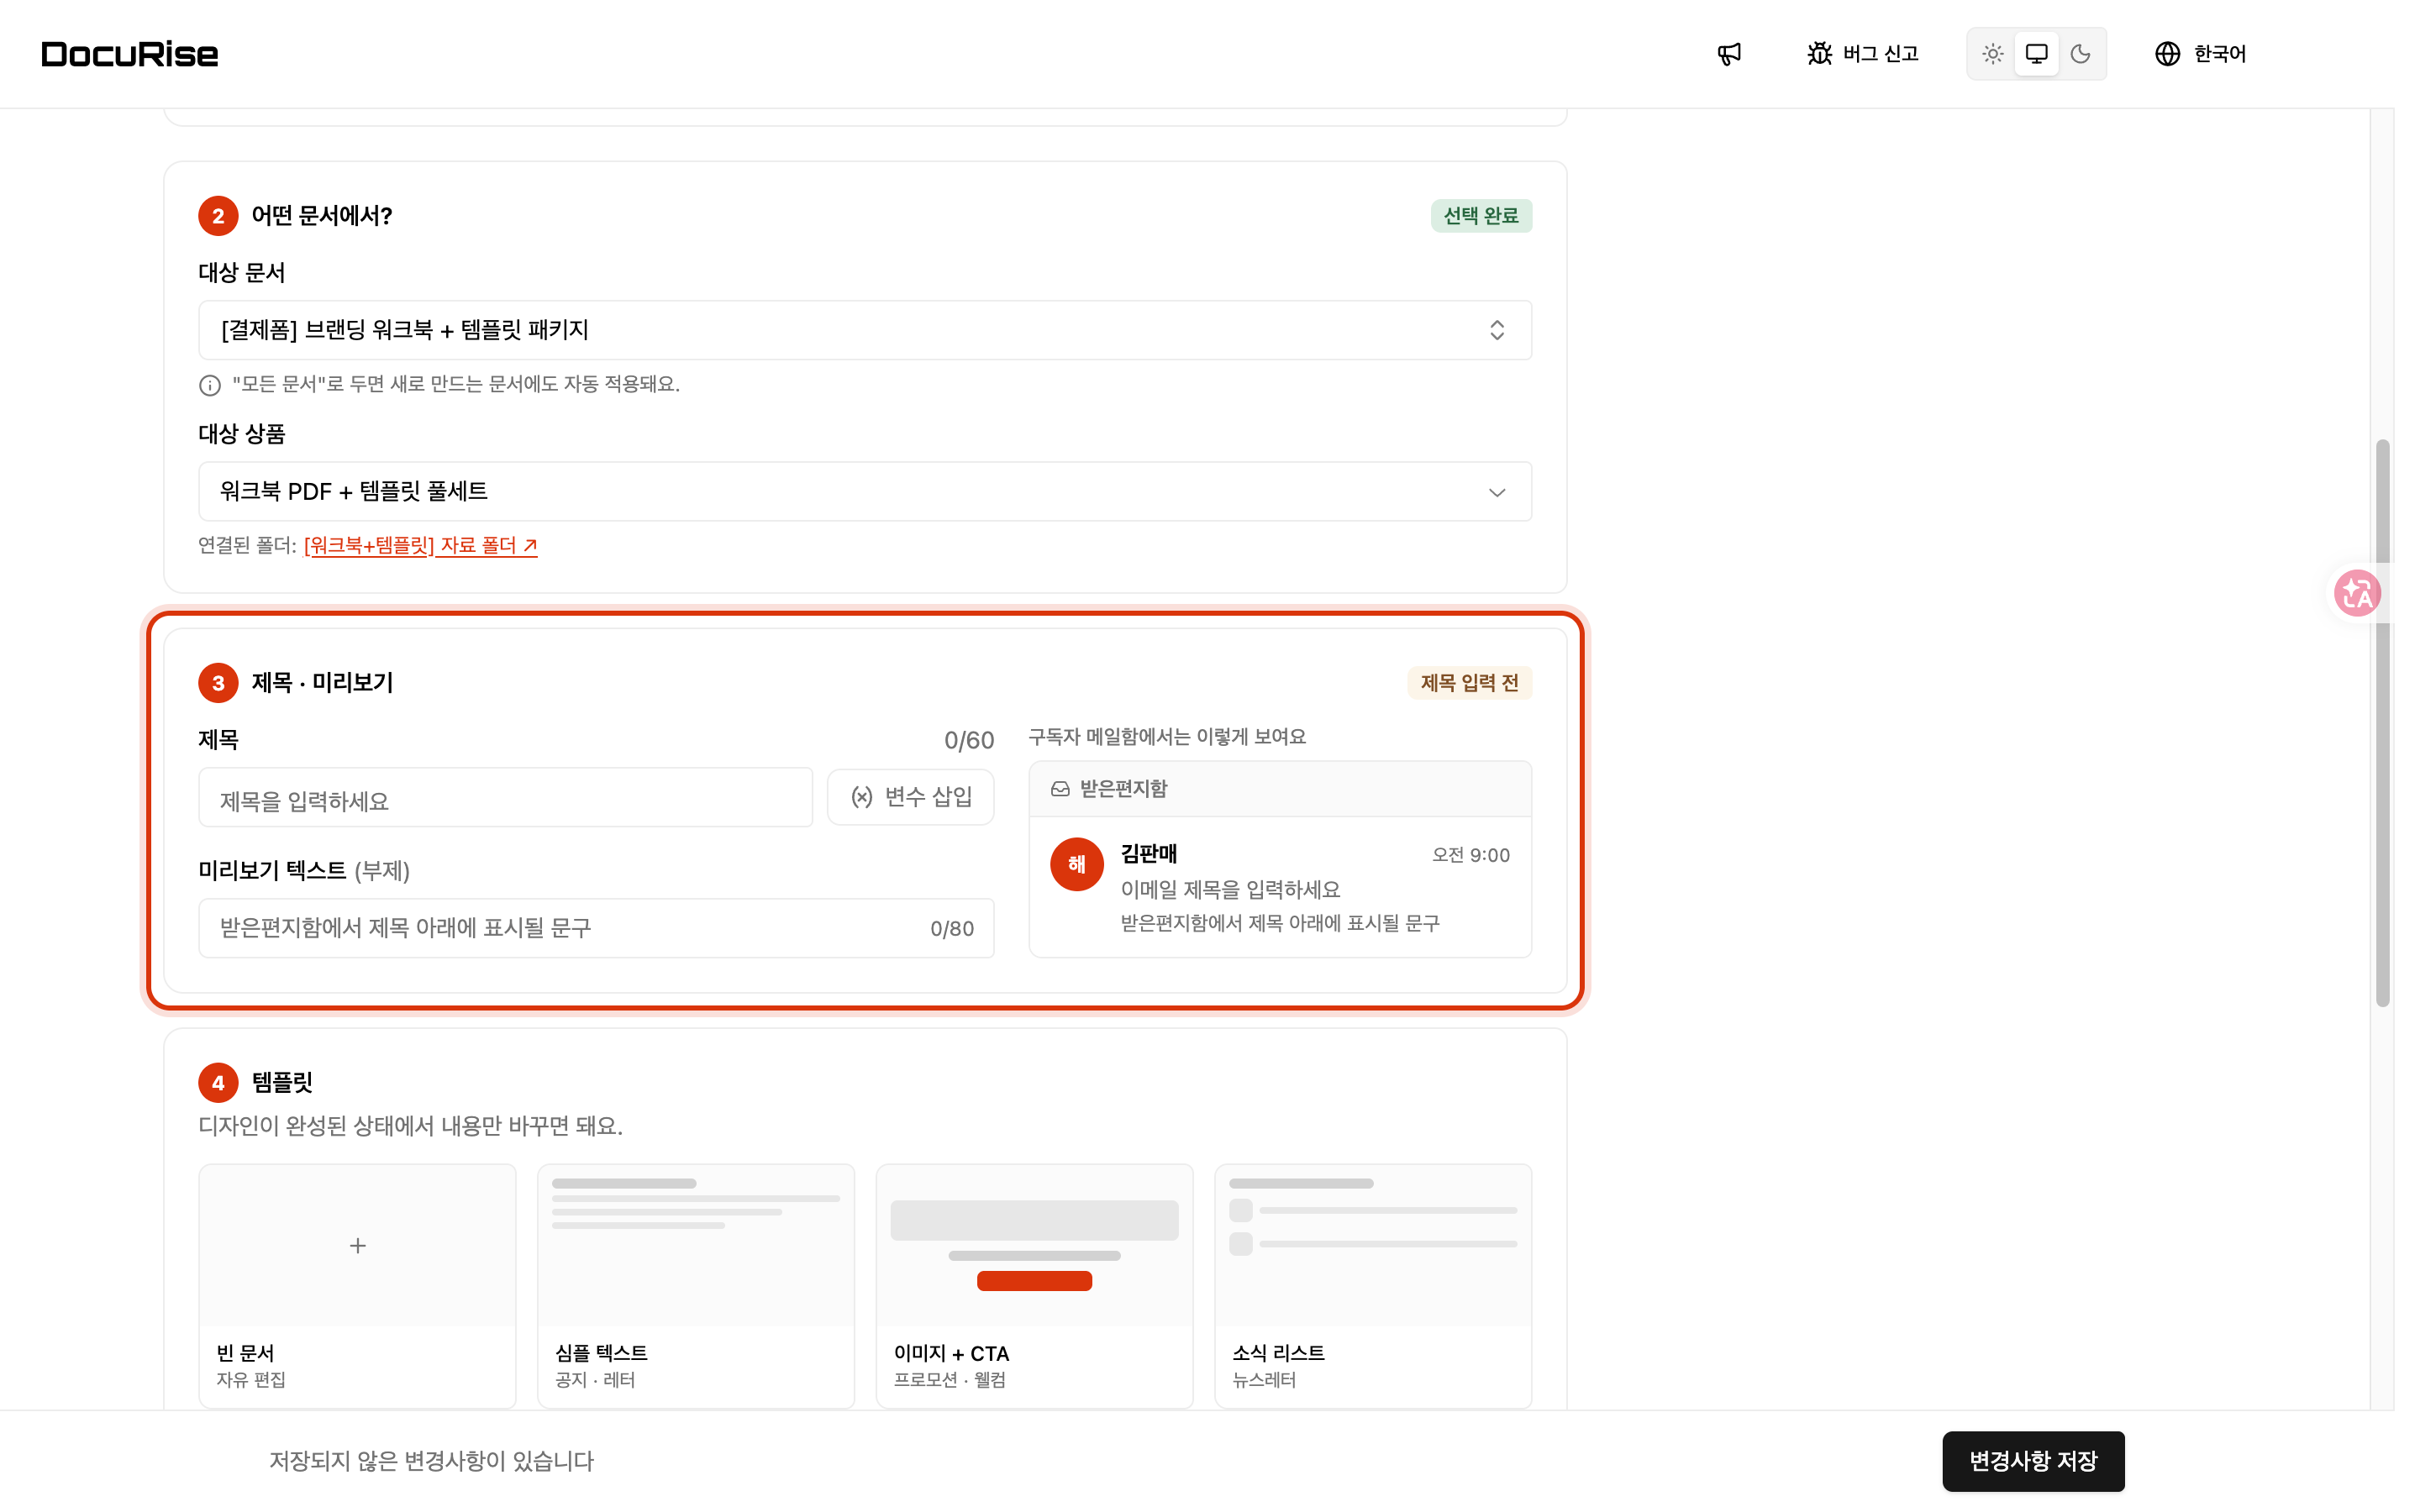Viewport: 2420px width, 1512px height.
Task: Click the page vertical scrollbar thumb
Action: (x=2383, y=722)
